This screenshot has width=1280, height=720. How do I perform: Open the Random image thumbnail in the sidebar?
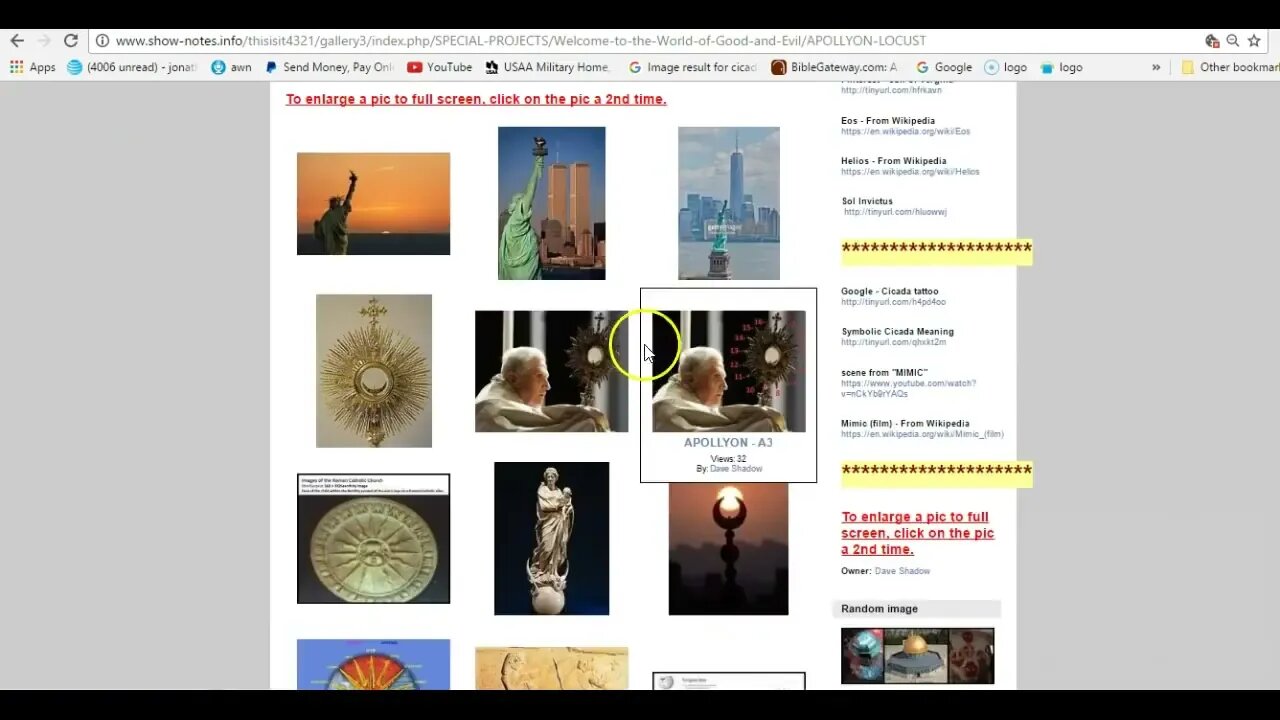pyautogui.click(x=917, y=656)
